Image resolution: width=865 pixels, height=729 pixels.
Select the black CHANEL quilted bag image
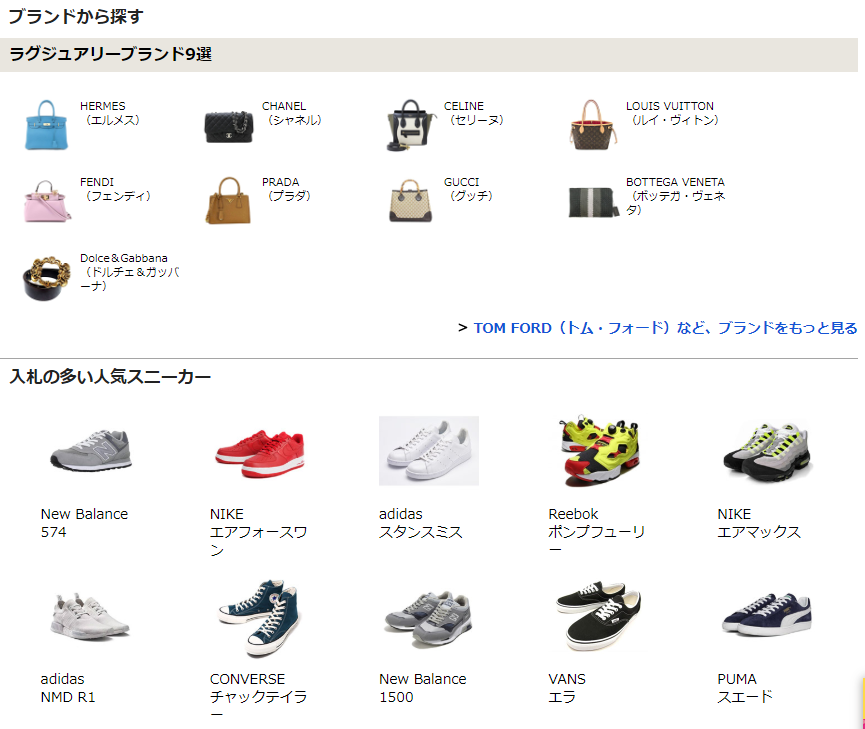tap(229, 126)
